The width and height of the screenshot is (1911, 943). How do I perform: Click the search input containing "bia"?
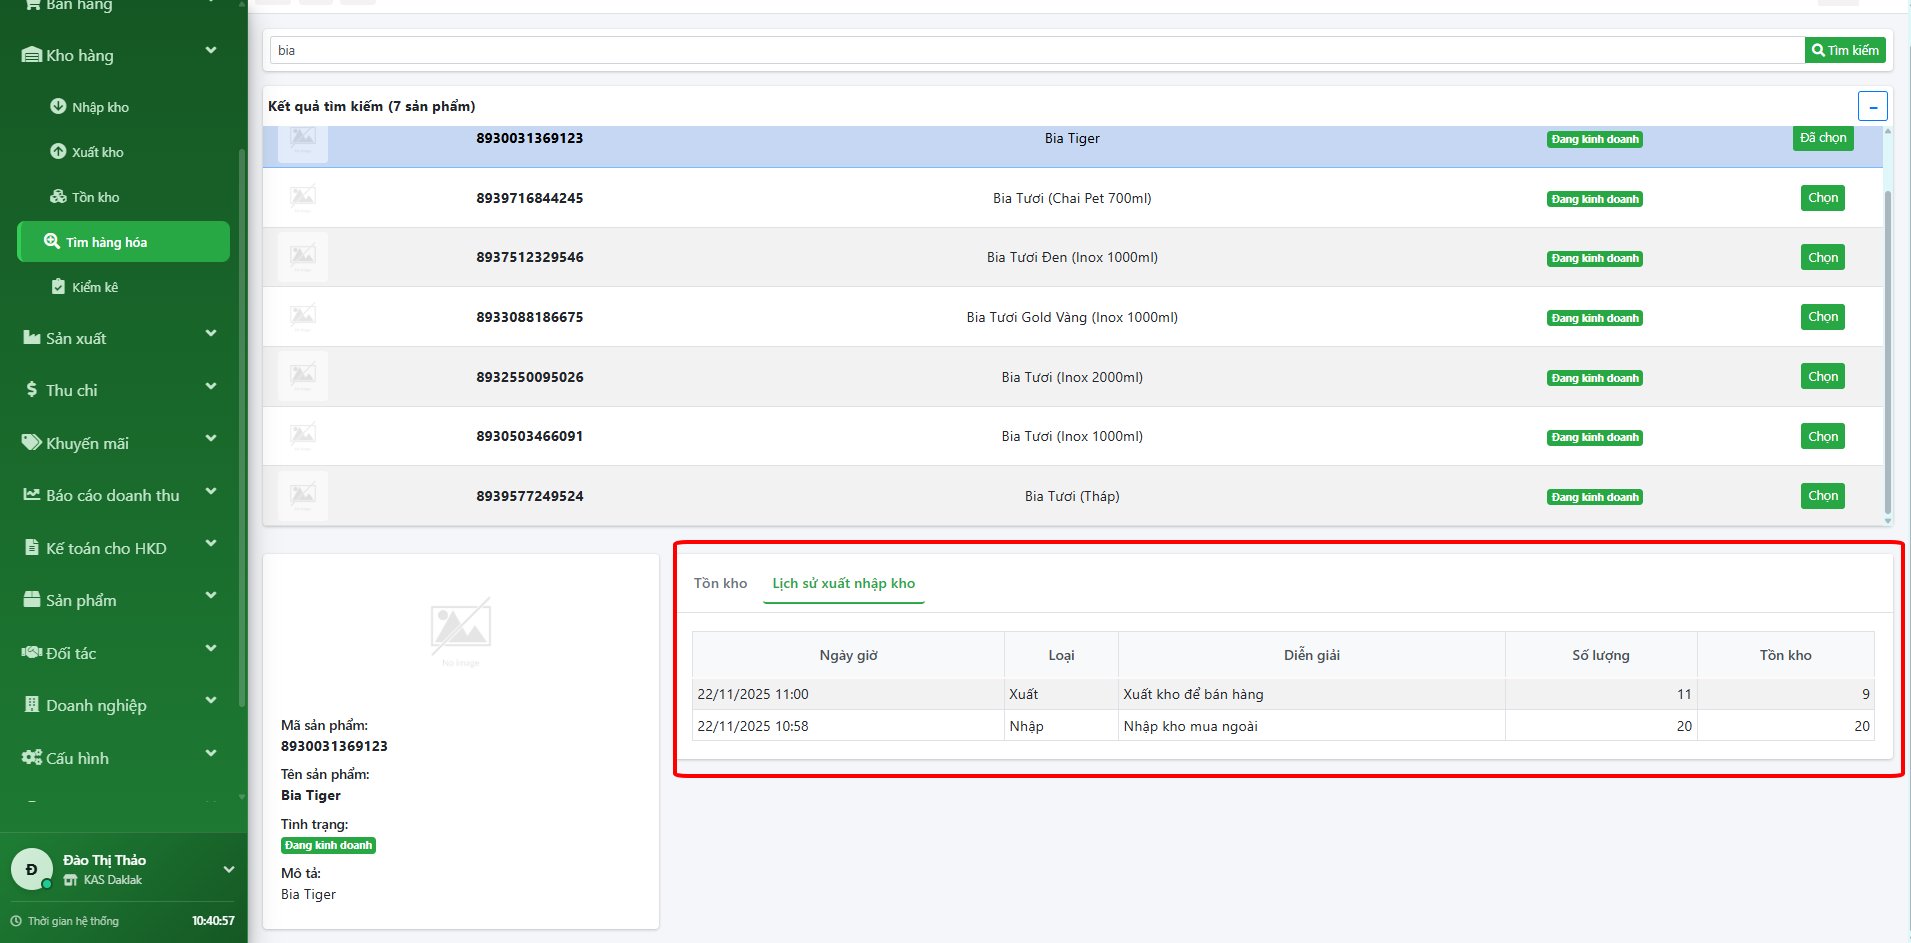click(1035, 50)
